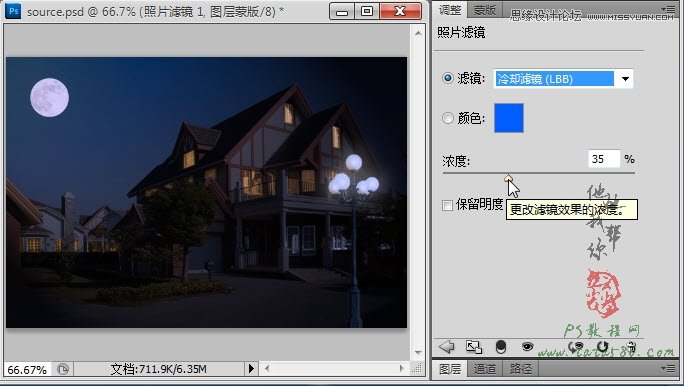Open adjustments panel flyout menu

pos(668,9)
